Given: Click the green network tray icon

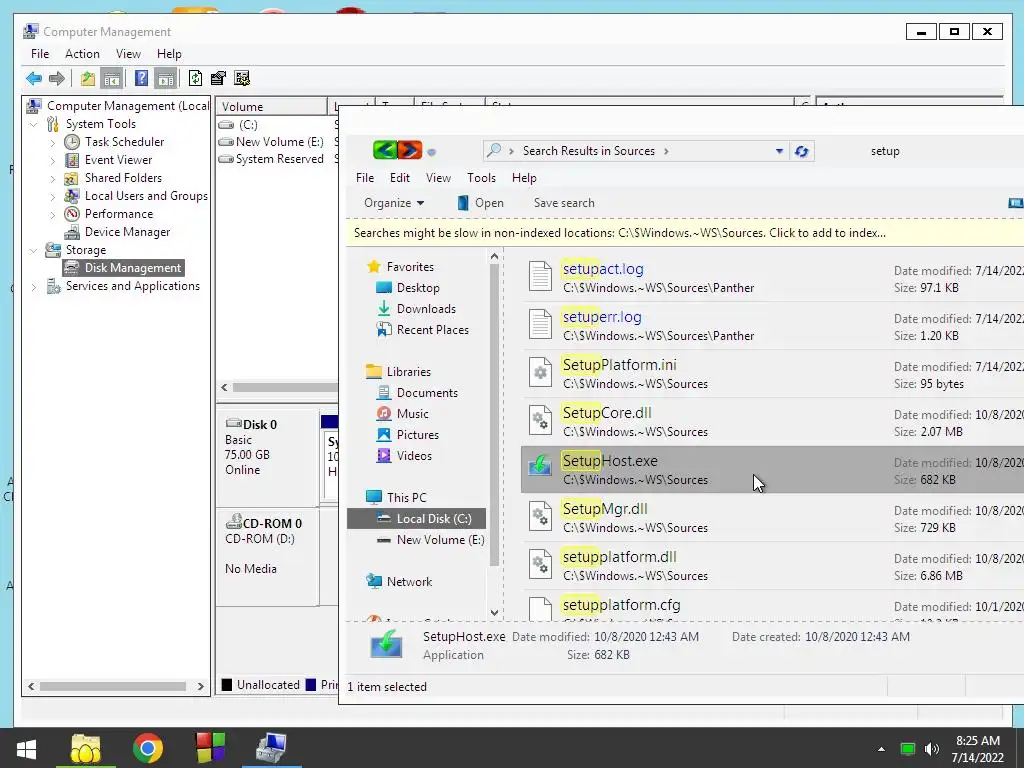Looking at the screenshot, I should coord(908,749).
